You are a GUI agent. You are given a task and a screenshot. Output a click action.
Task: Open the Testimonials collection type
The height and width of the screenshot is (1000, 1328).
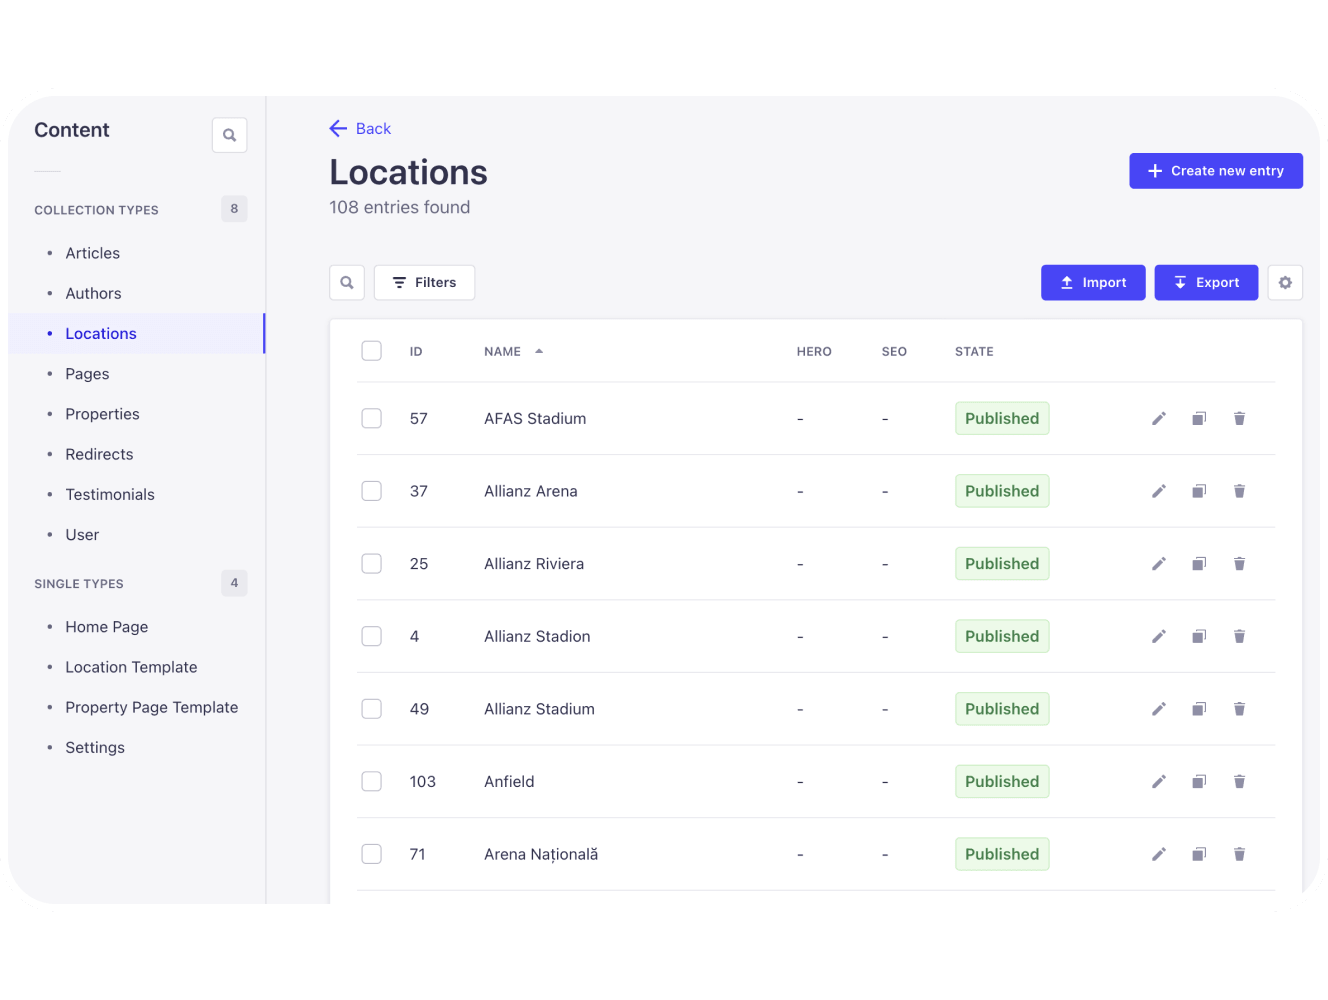[110, 495]
